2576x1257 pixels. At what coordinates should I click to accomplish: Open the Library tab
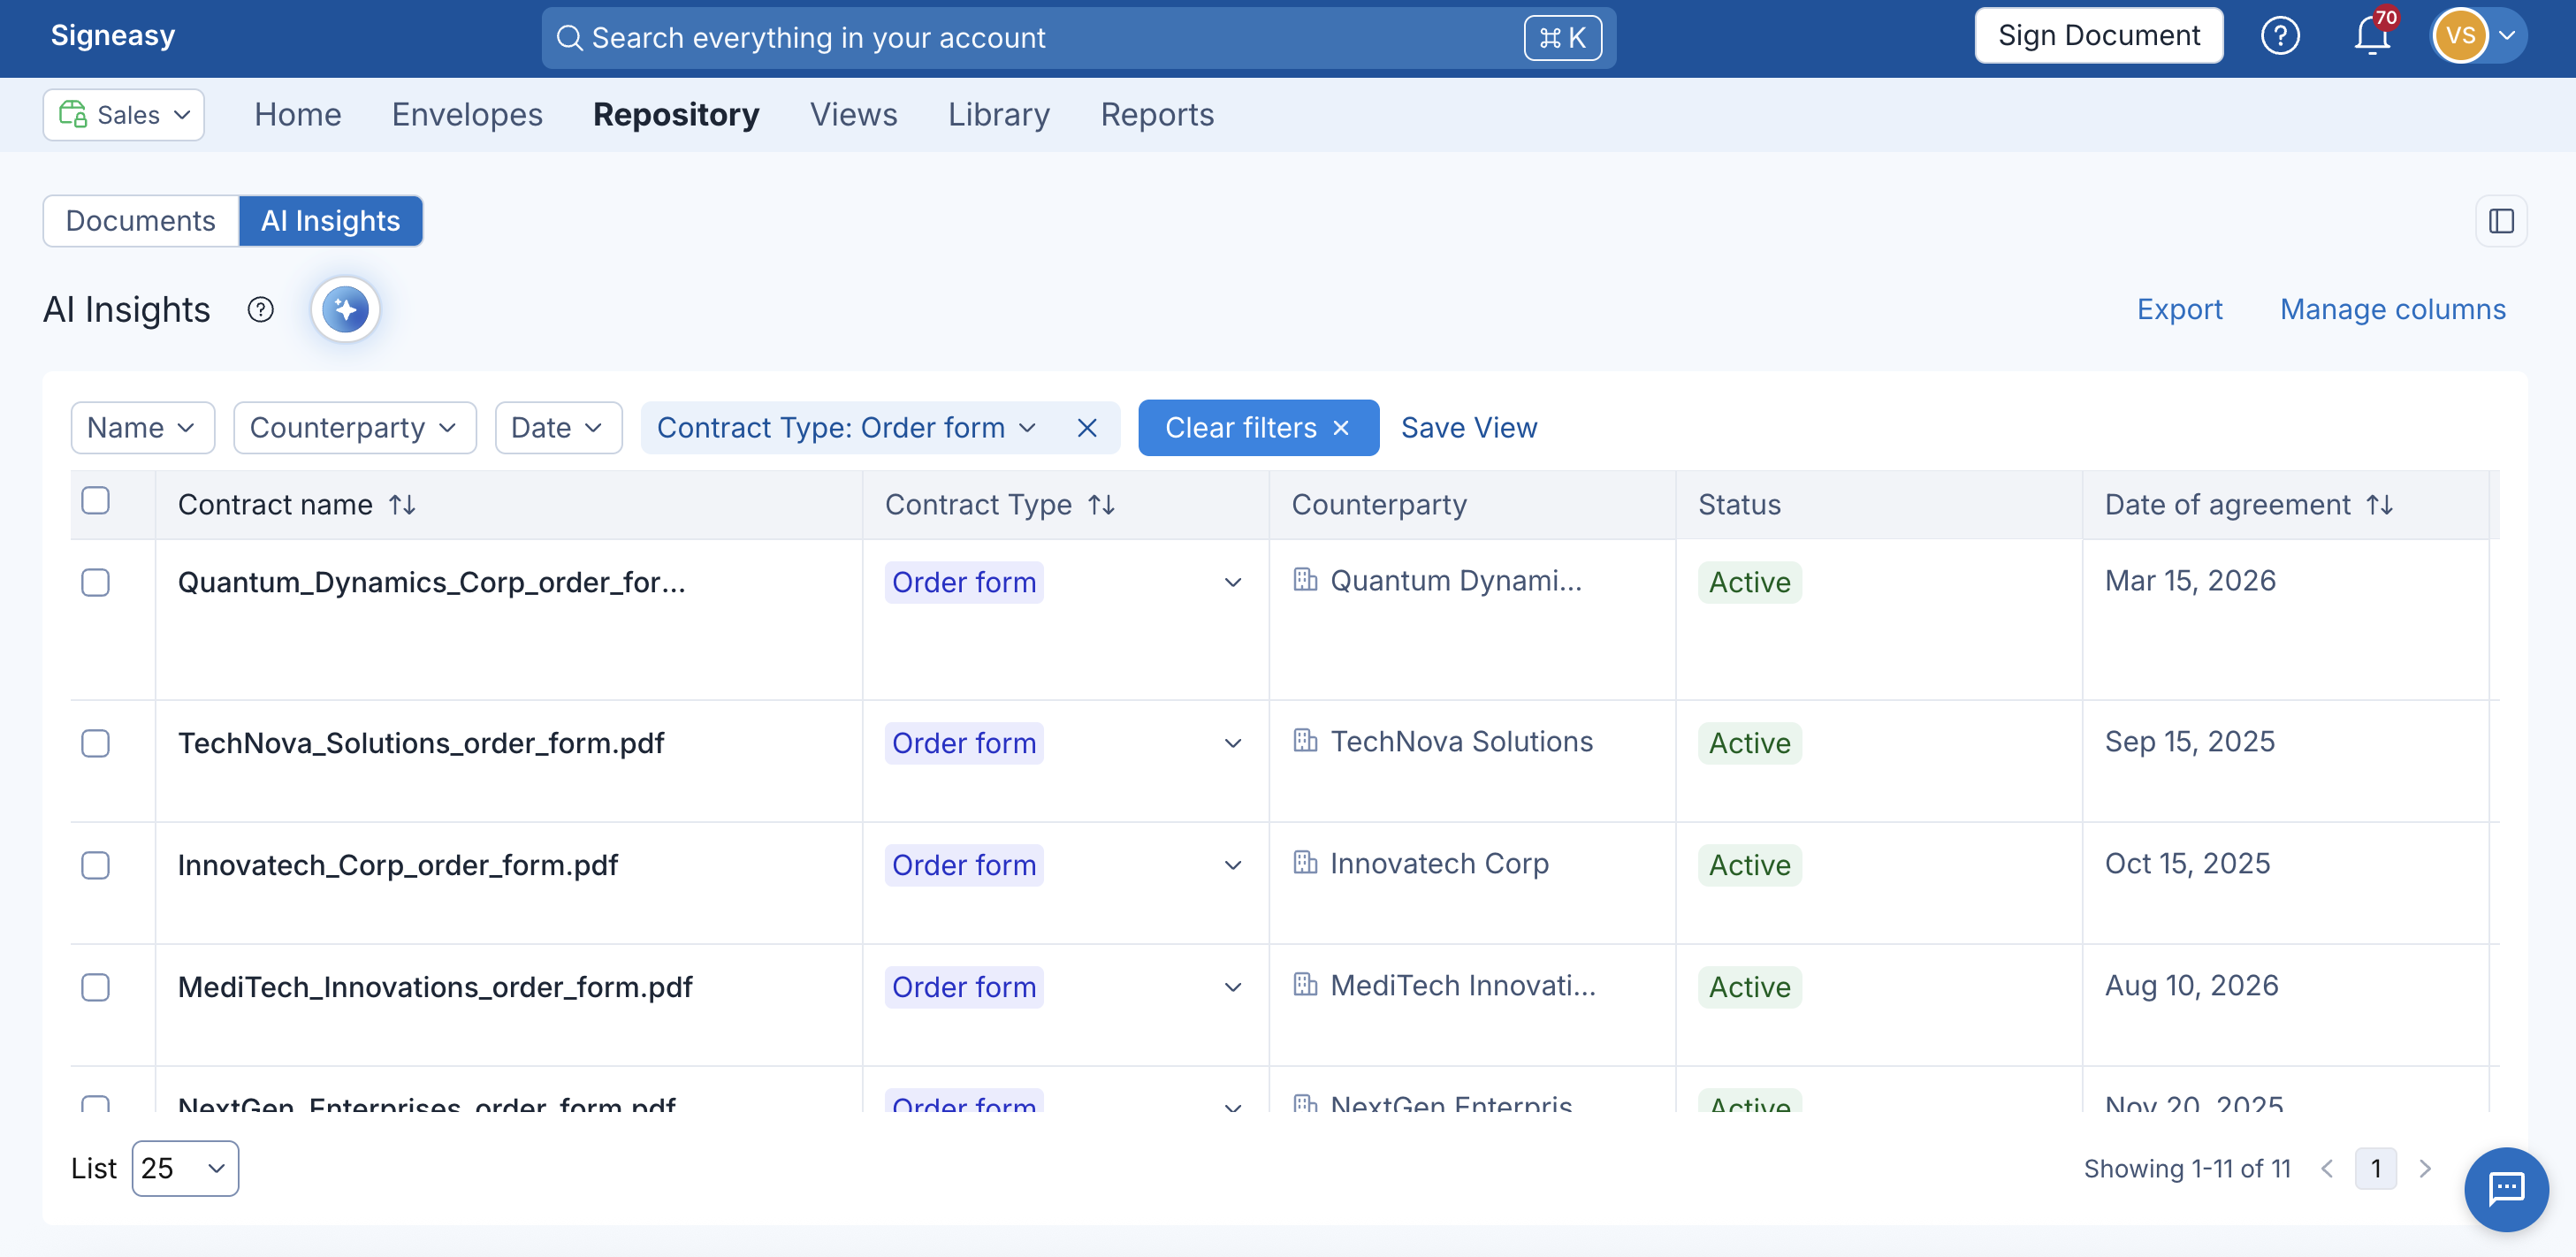pyautogui.click(x=999, y=115)
